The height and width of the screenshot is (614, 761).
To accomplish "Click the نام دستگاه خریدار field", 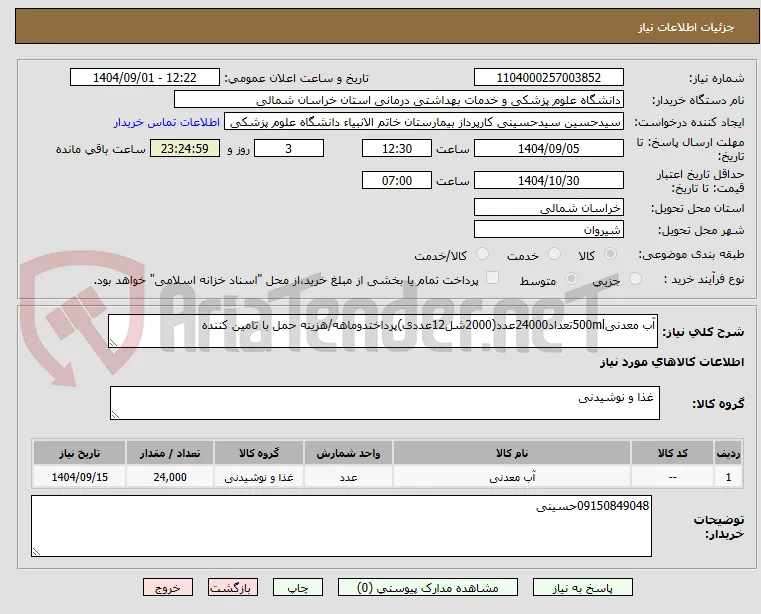I will 398,100.
